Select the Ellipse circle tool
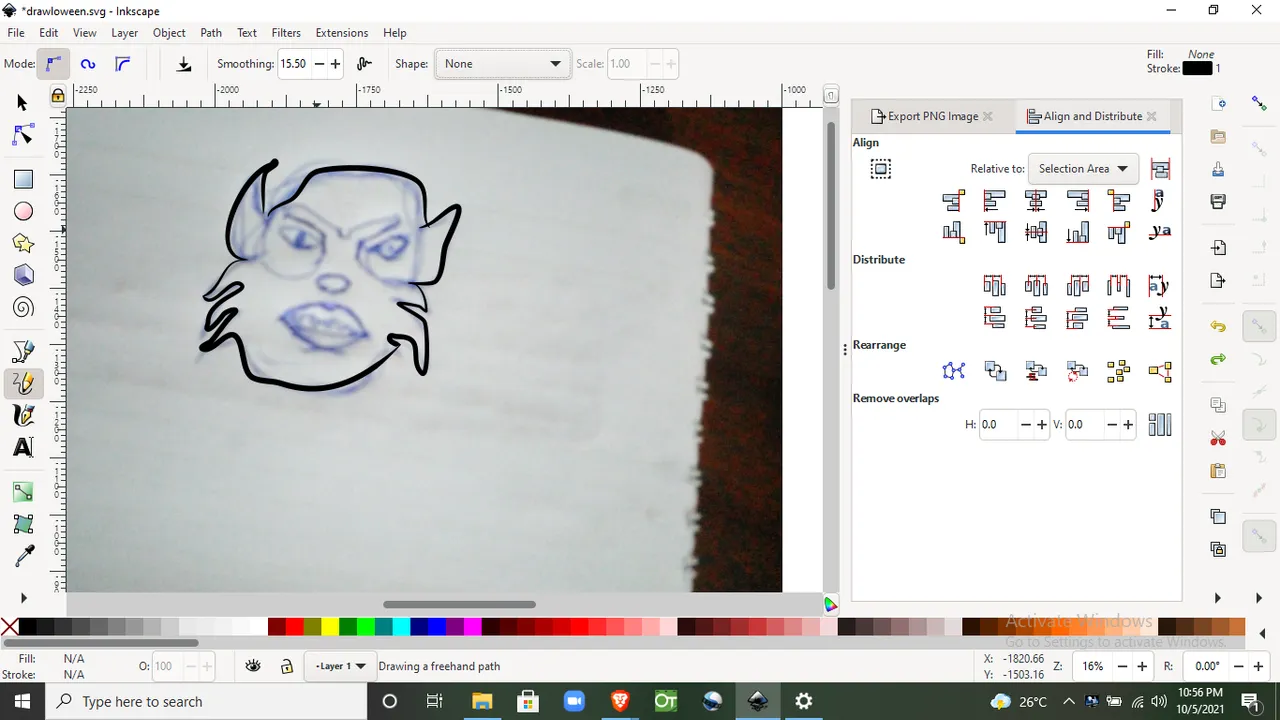Screen dimensions: 1280x720 [23, 211]
